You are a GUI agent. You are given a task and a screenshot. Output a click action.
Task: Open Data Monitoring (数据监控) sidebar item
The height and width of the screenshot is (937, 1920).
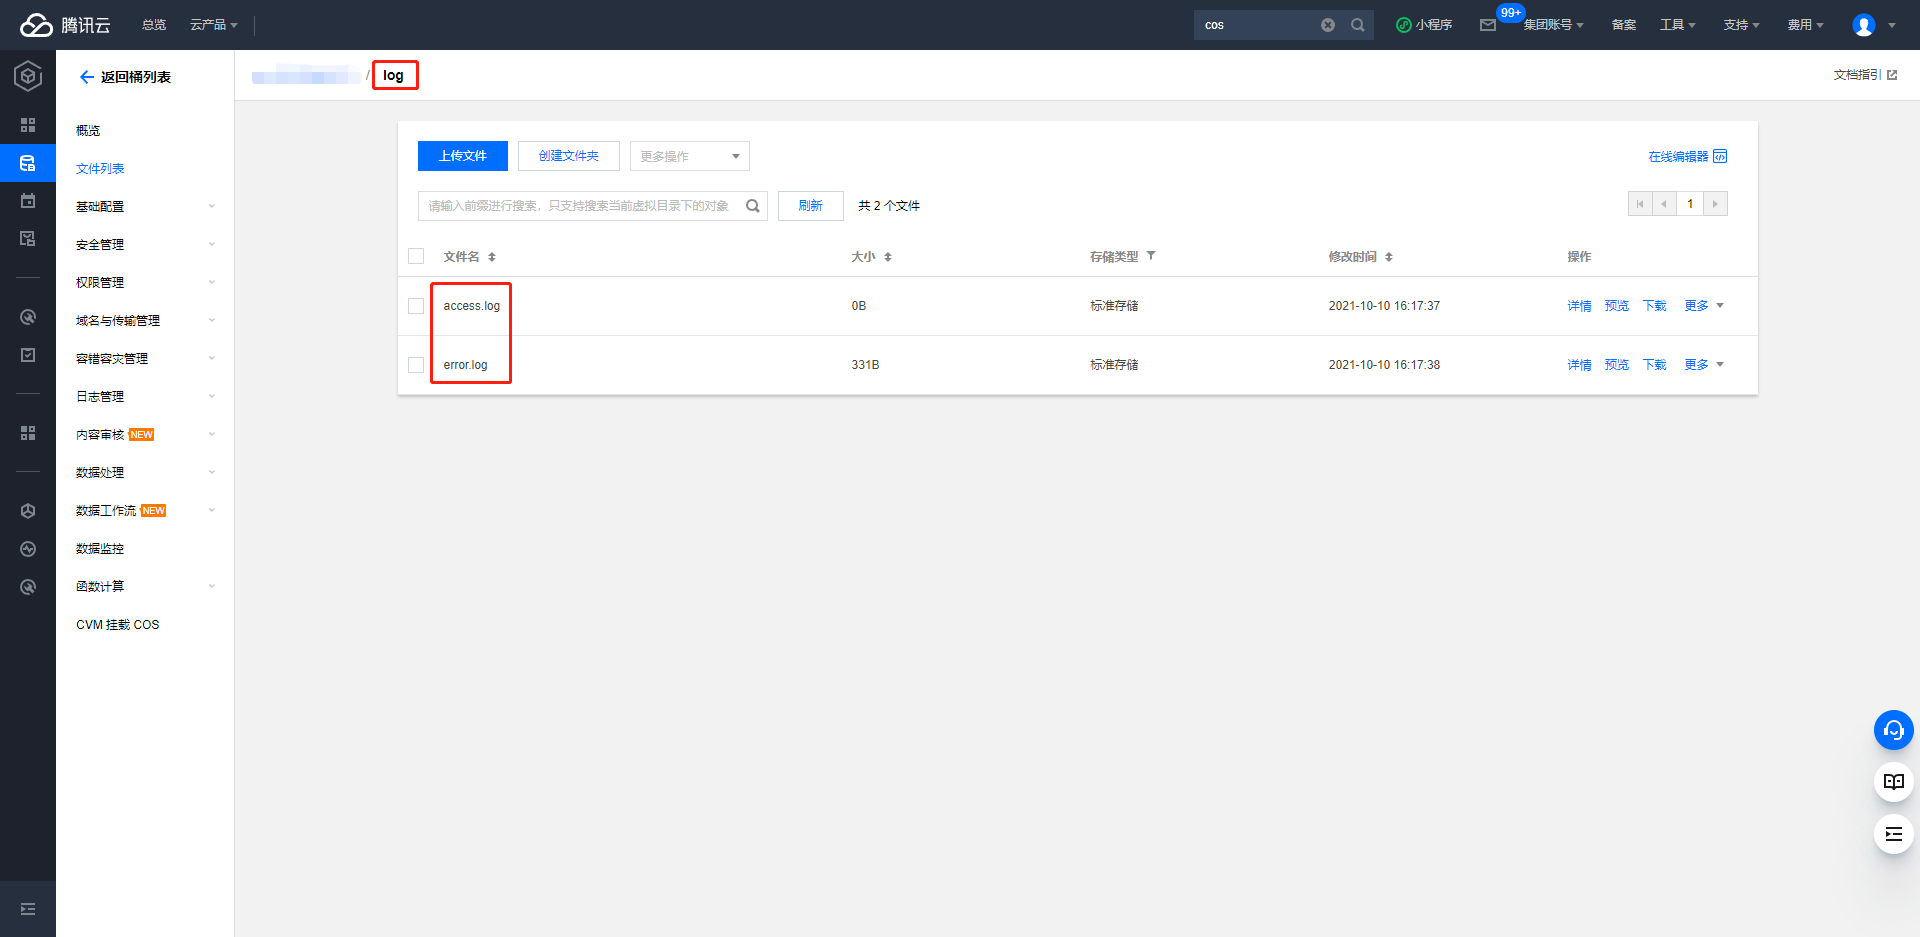tap(100, 549)
